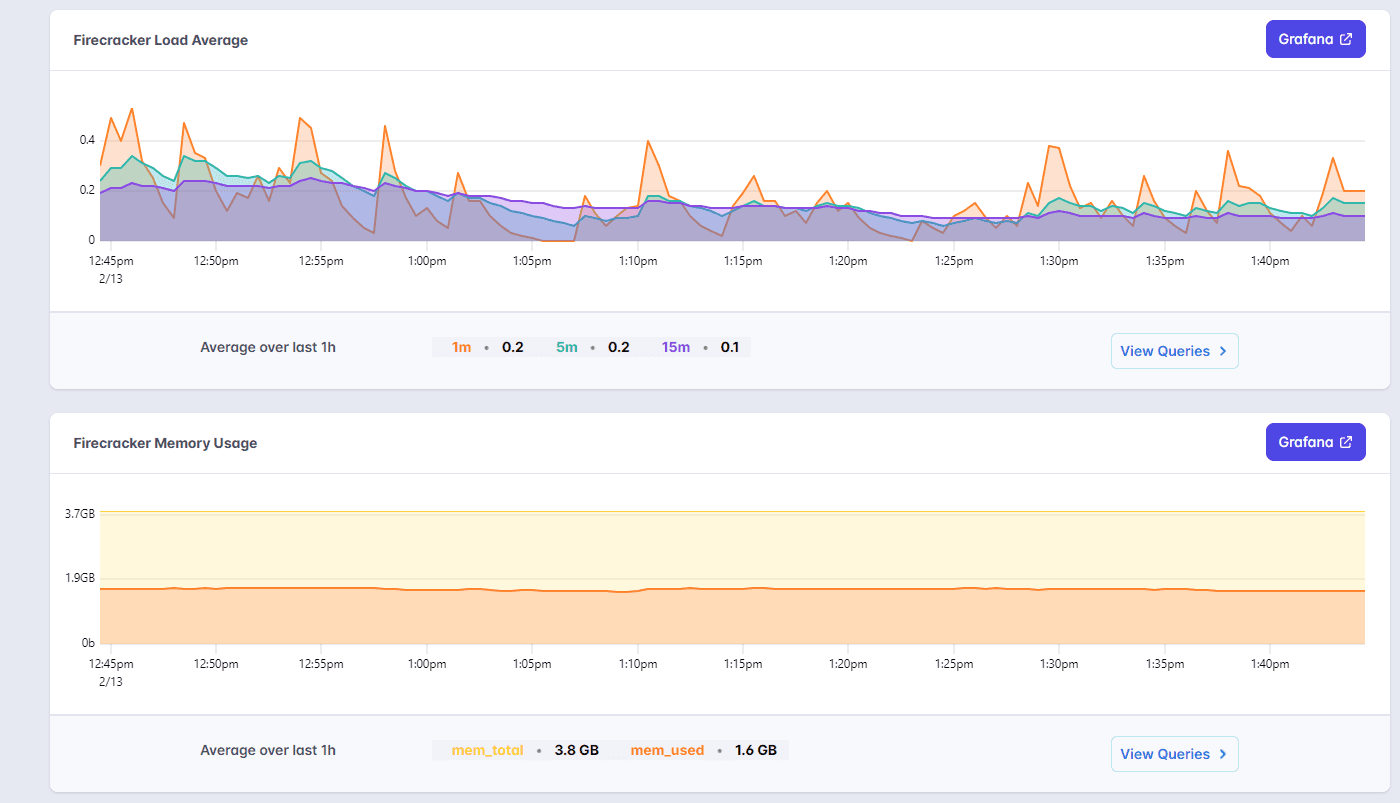This screenshot has height=803, width=1400.
Task: Toggle the 1m series in the legend
Action: pos(461,347)
